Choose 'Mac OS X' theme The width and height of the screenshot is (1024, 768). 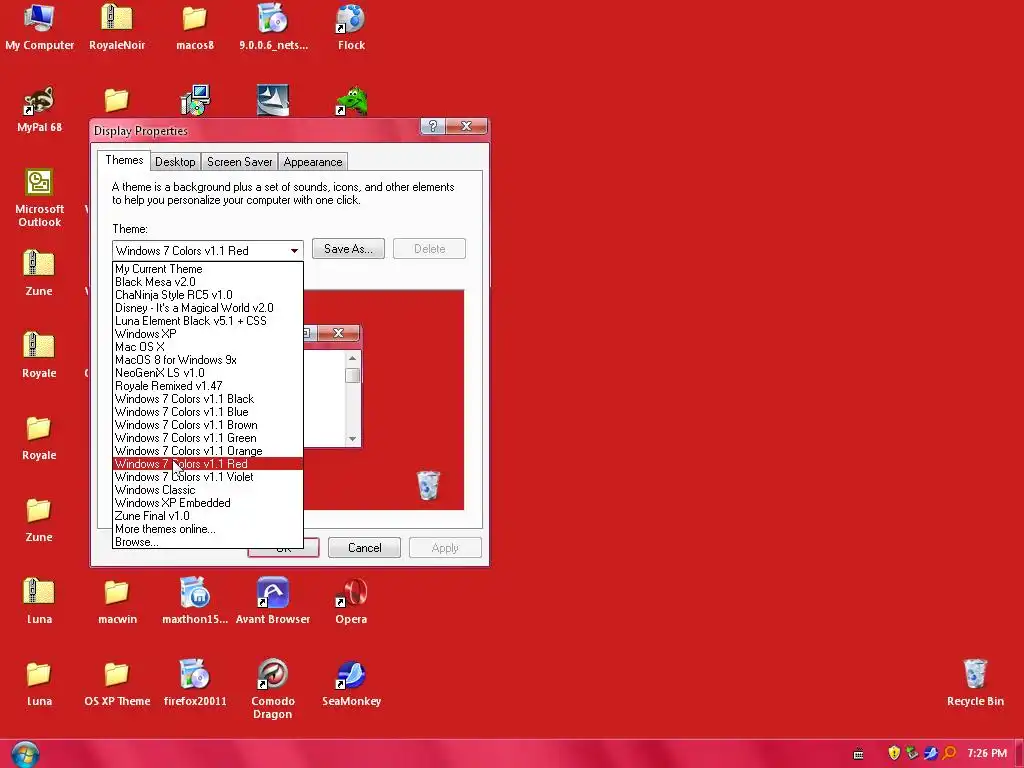click(208, 347)
